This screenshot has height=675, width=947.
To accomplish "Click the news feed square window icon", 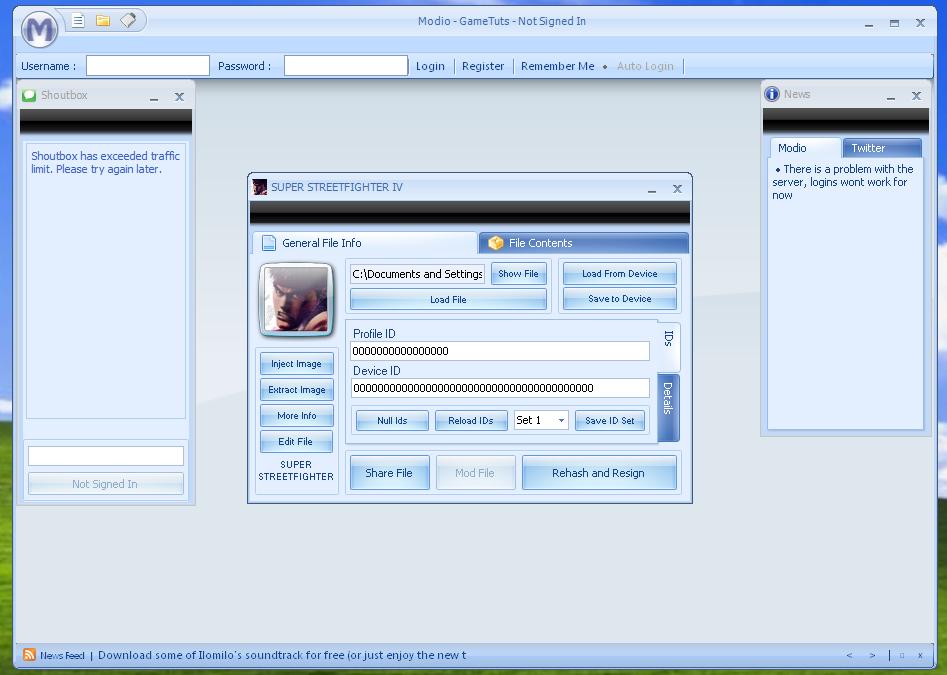I will coord(902,655).
